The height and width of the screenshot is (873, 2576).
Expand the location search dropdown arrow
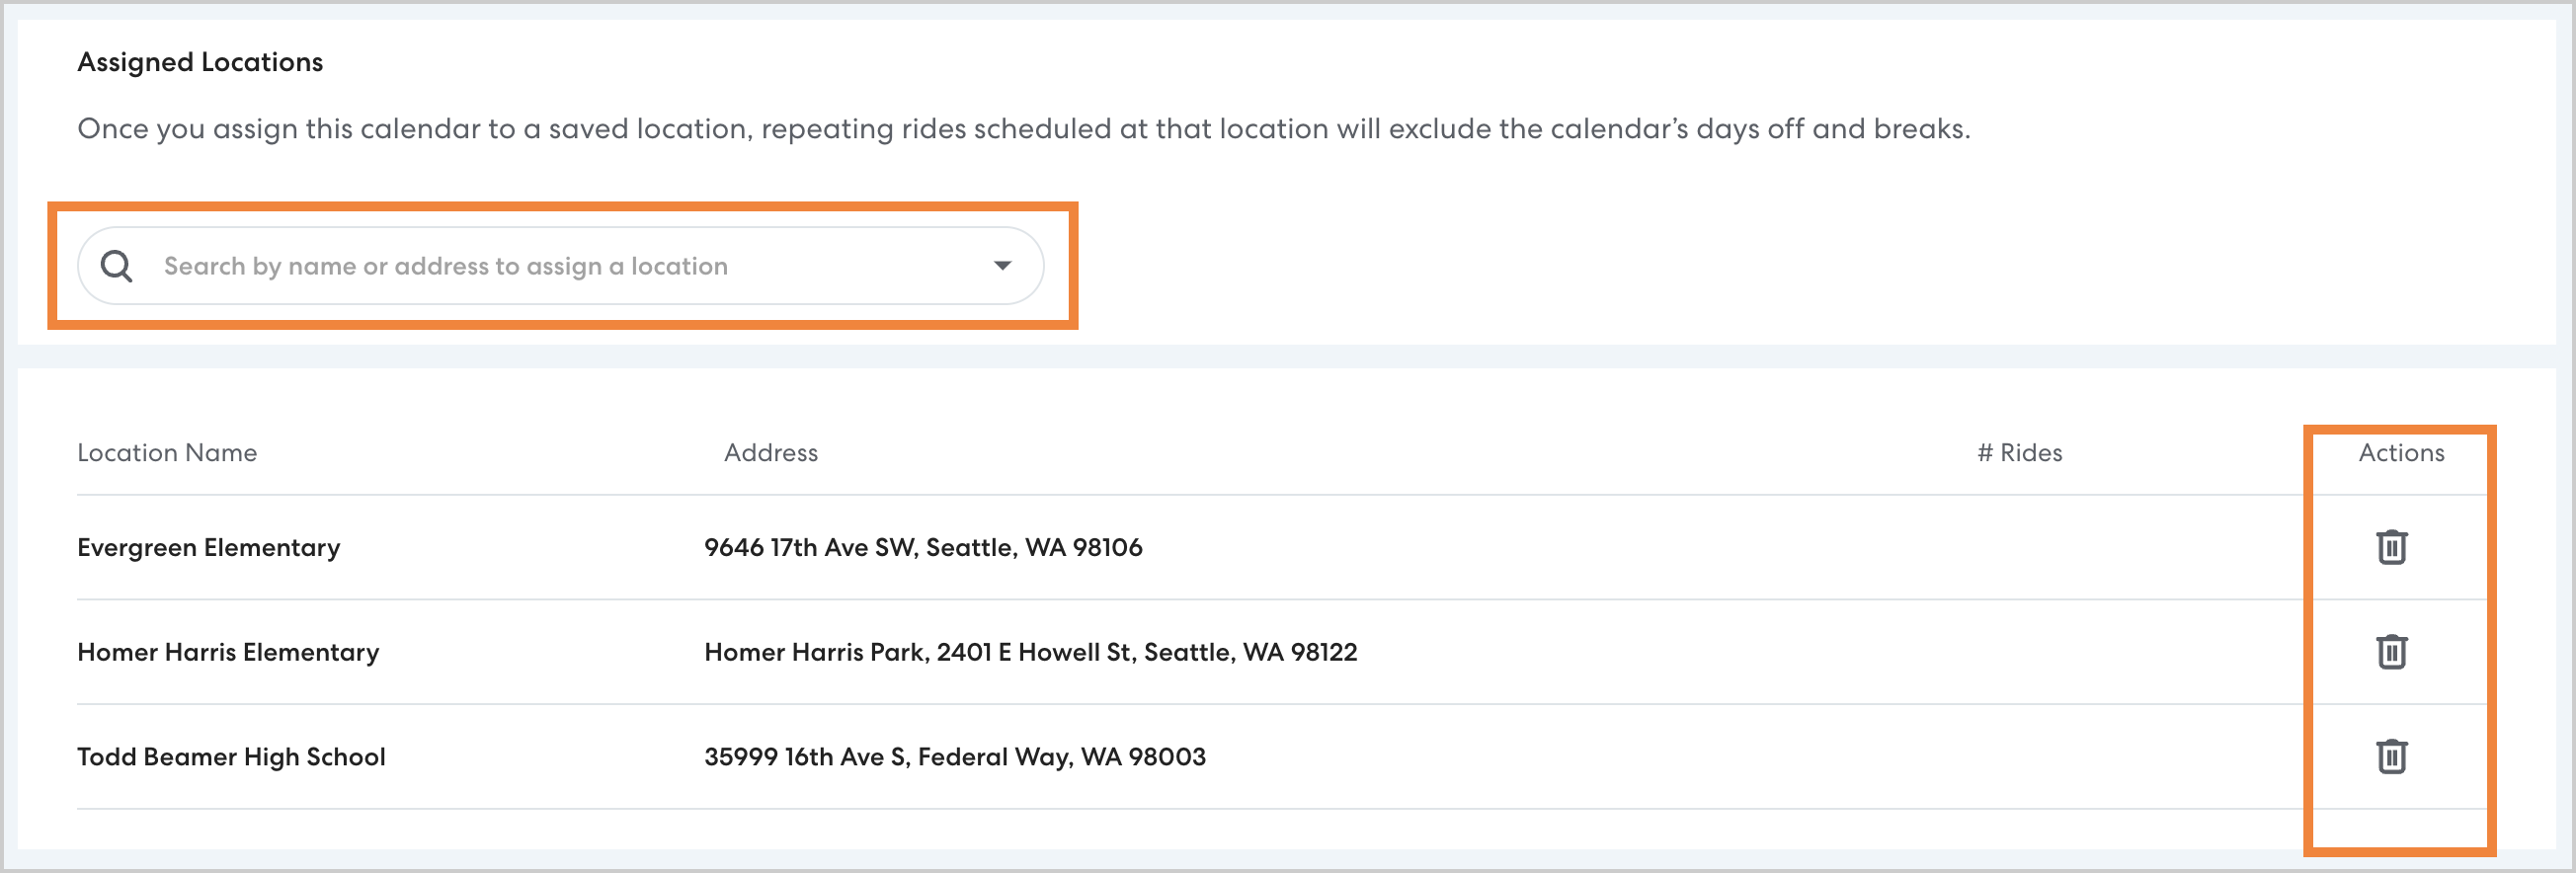[x=1002, y=266]
